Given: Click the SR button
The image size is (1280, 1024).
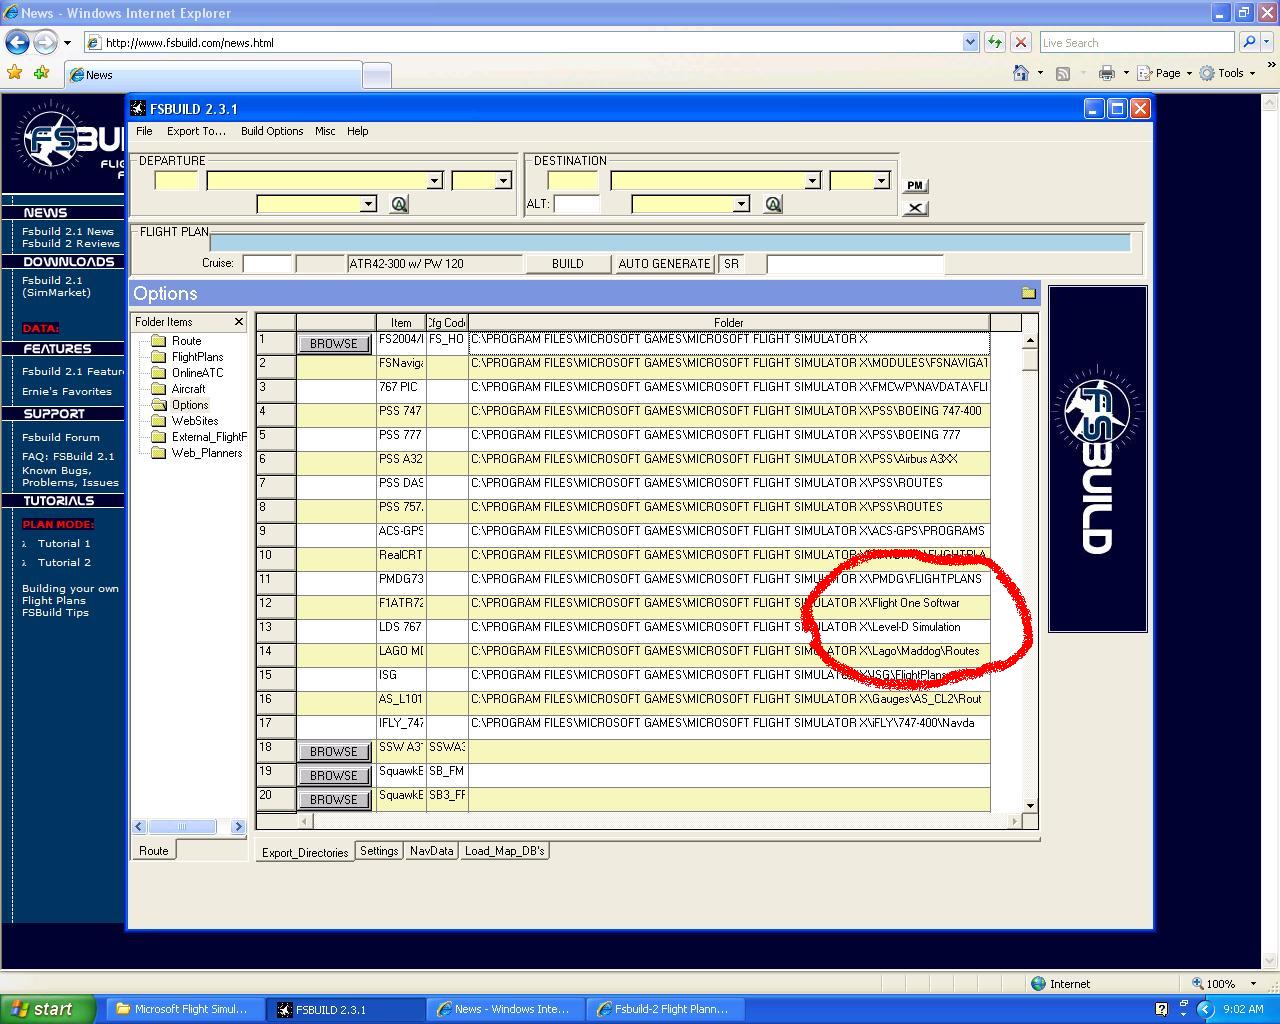Looking at the screenshot, I should coord(731,264).
